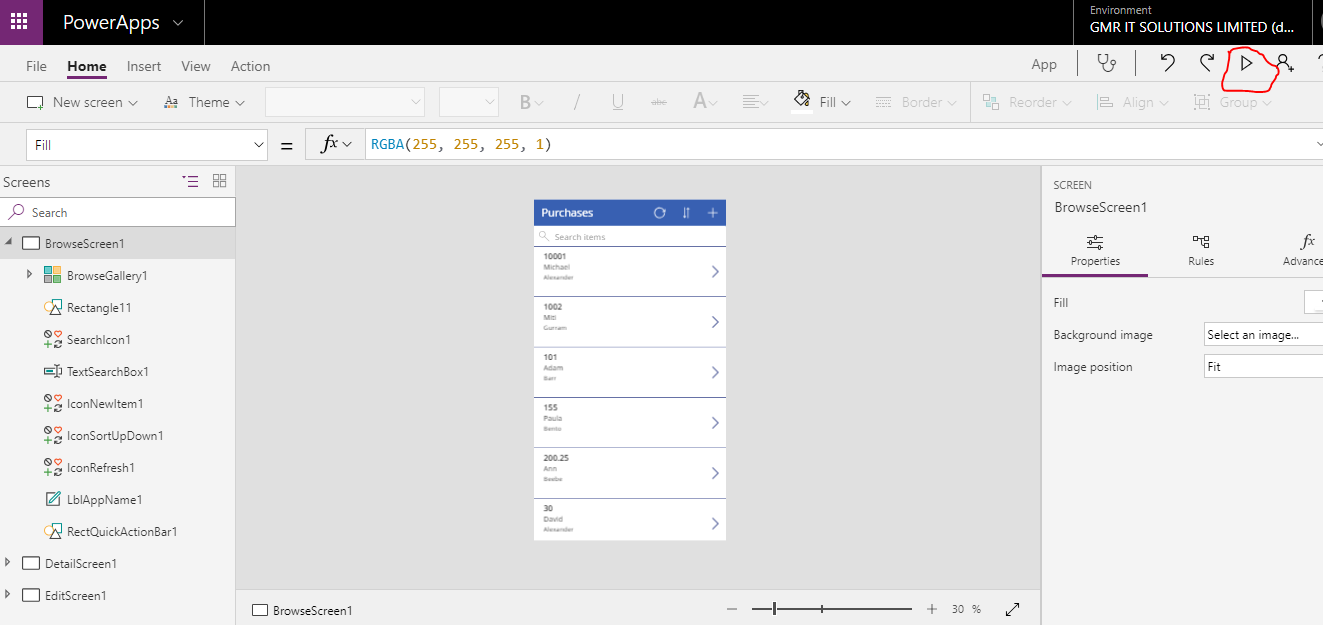Redo the last action

tap(1207, 64)
